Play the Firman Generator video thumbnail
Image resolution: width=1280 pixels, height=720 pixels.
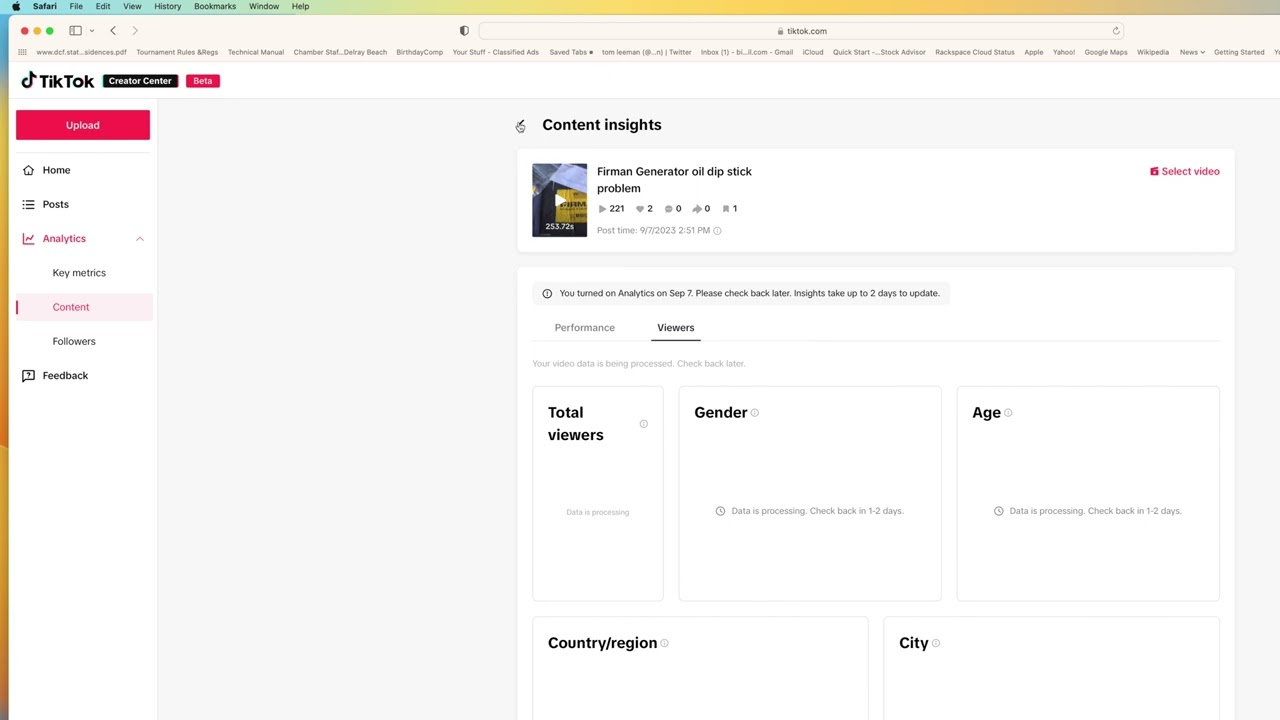(x=559, y=200)
